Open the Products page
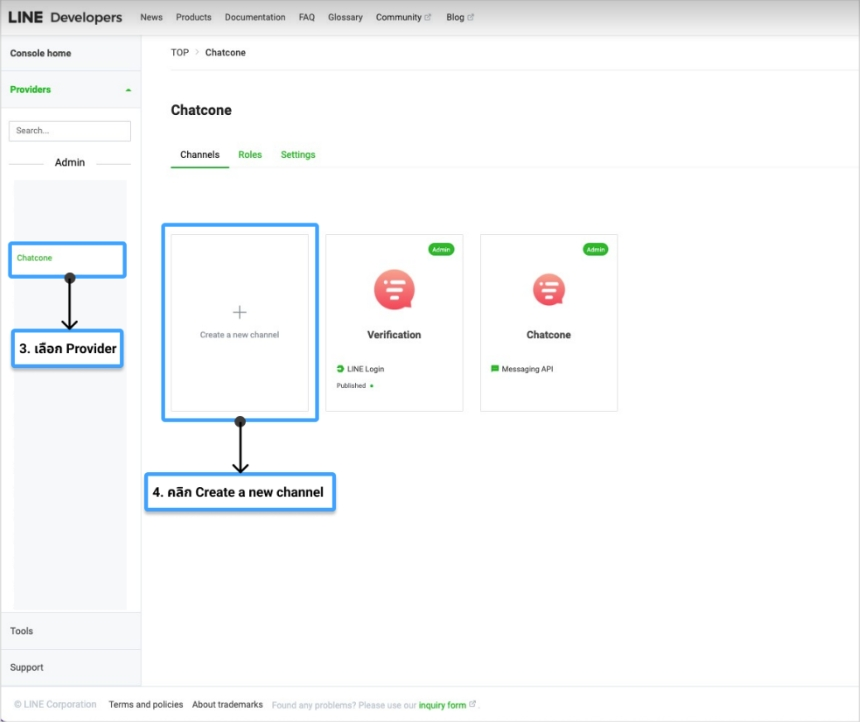 pyautogui.click(x=194, y=17)
